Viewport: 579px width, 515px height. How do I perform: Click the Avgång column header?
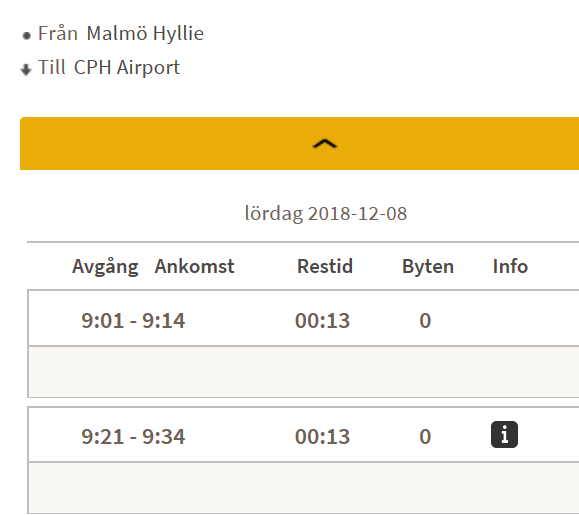(x=105, y=267)
